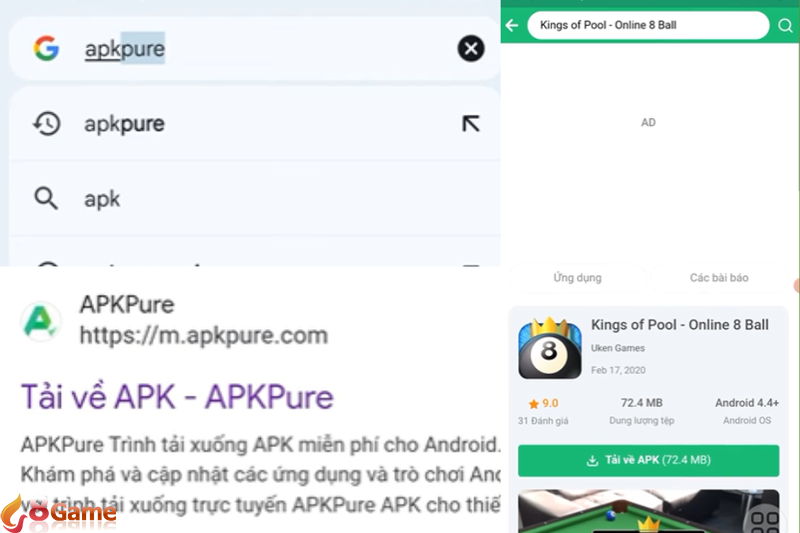The height and width of the screenshot is (533, 800).
Task: Click the oGame logo watermark
Action: click(x=60, y=512)
